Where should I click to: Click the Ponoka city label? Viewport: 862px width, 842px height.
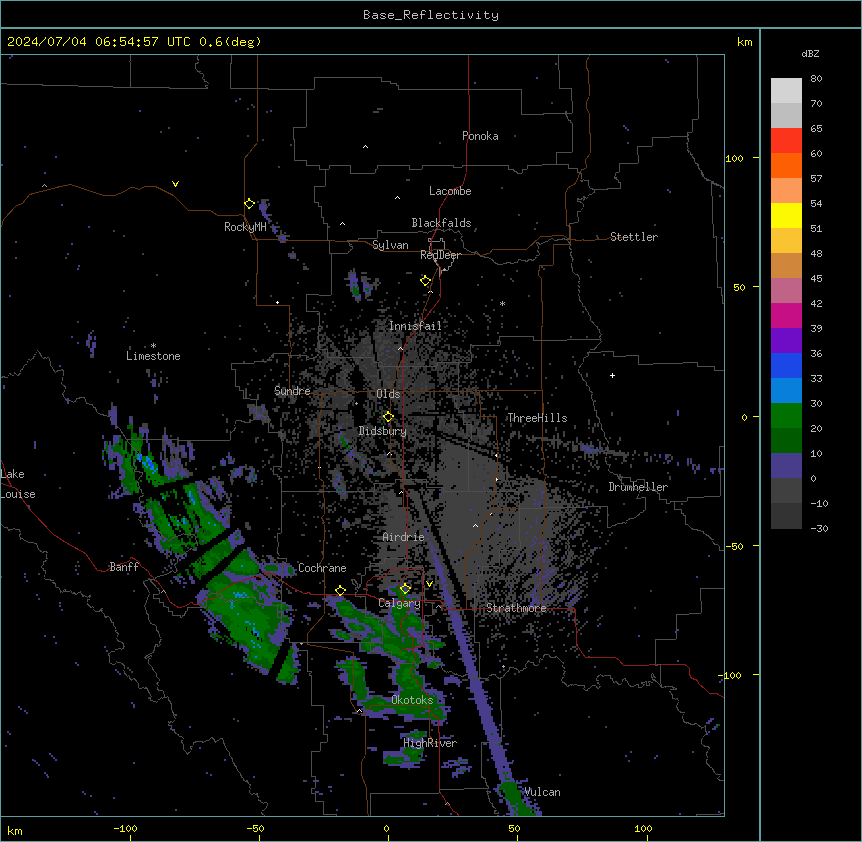(x=480, y=136)
